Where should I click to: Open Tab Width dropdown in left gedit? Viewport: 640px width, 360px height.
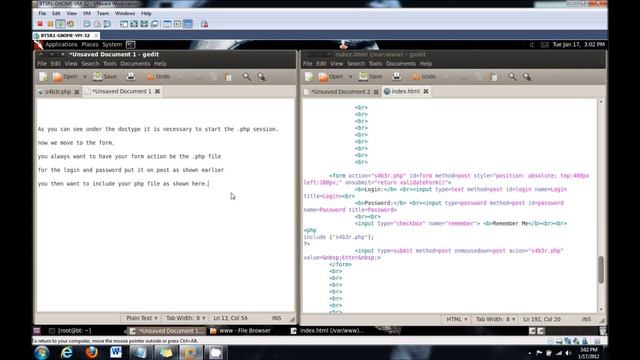(186, 318)
